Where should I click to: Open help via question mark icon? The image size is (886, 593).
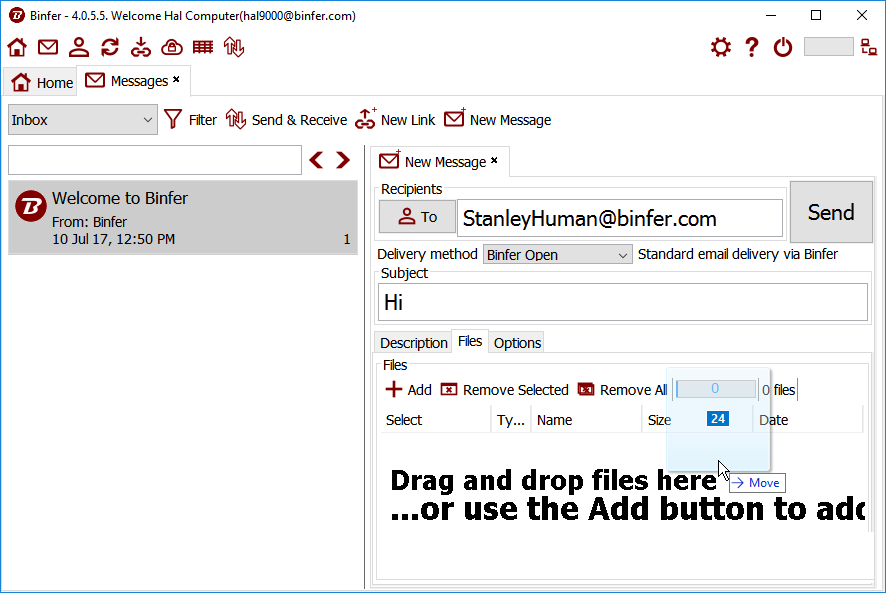coord(752,47)
